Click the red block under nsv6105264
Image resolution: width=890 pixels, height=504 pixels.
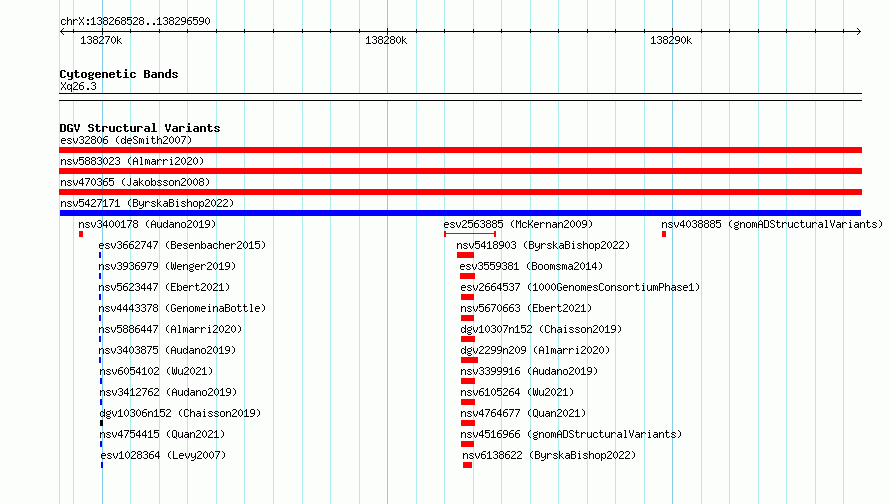(x=468, y=402)
